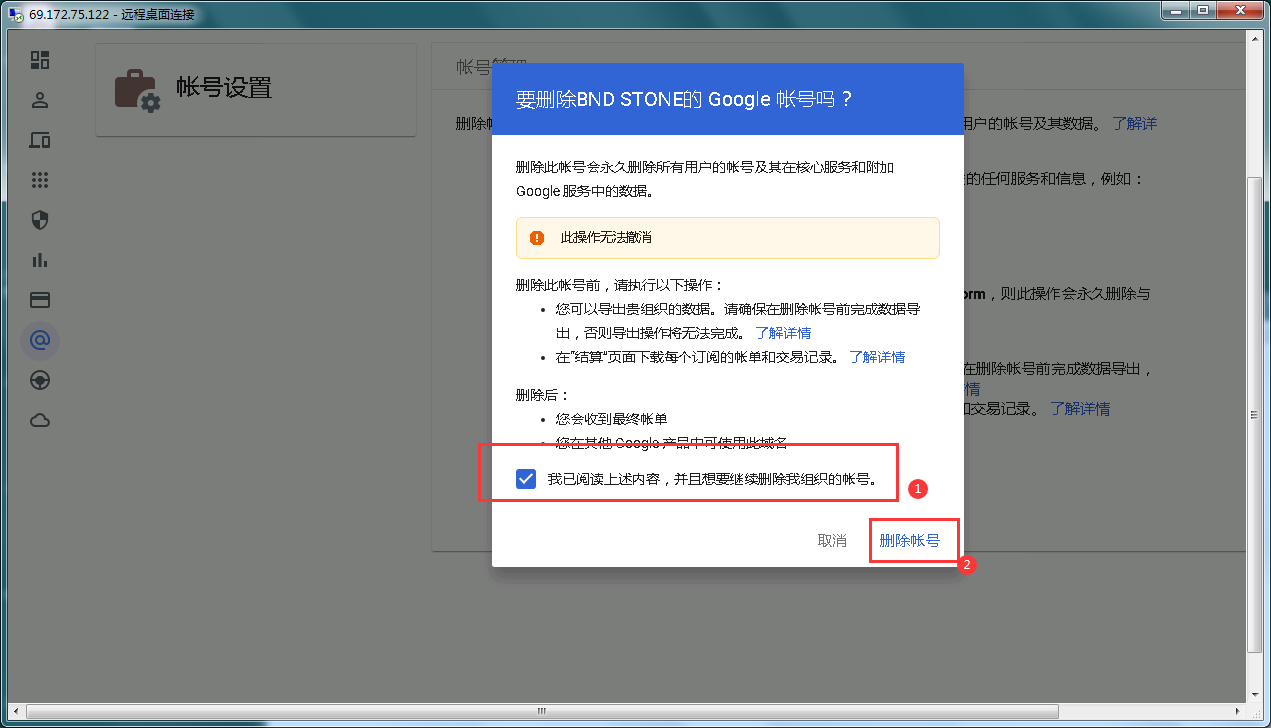Viewport: 1271px width, 728px height.
Task: Click the scroll down arrow of vertical scrollbar
Action: click(1254, 693)
